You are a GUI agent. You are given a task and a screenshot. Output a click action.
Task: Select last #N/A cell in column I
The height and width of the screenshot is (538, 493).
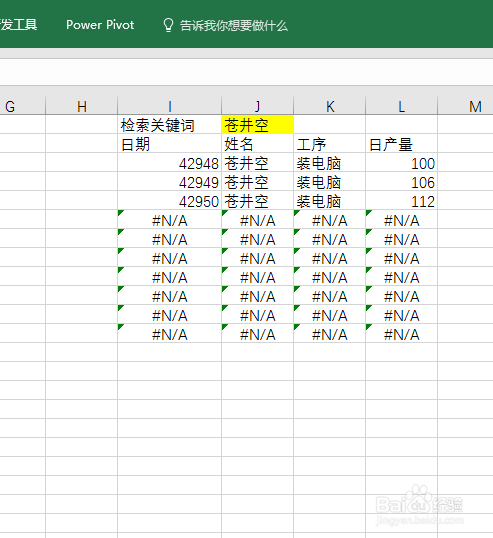coord(169,334)
